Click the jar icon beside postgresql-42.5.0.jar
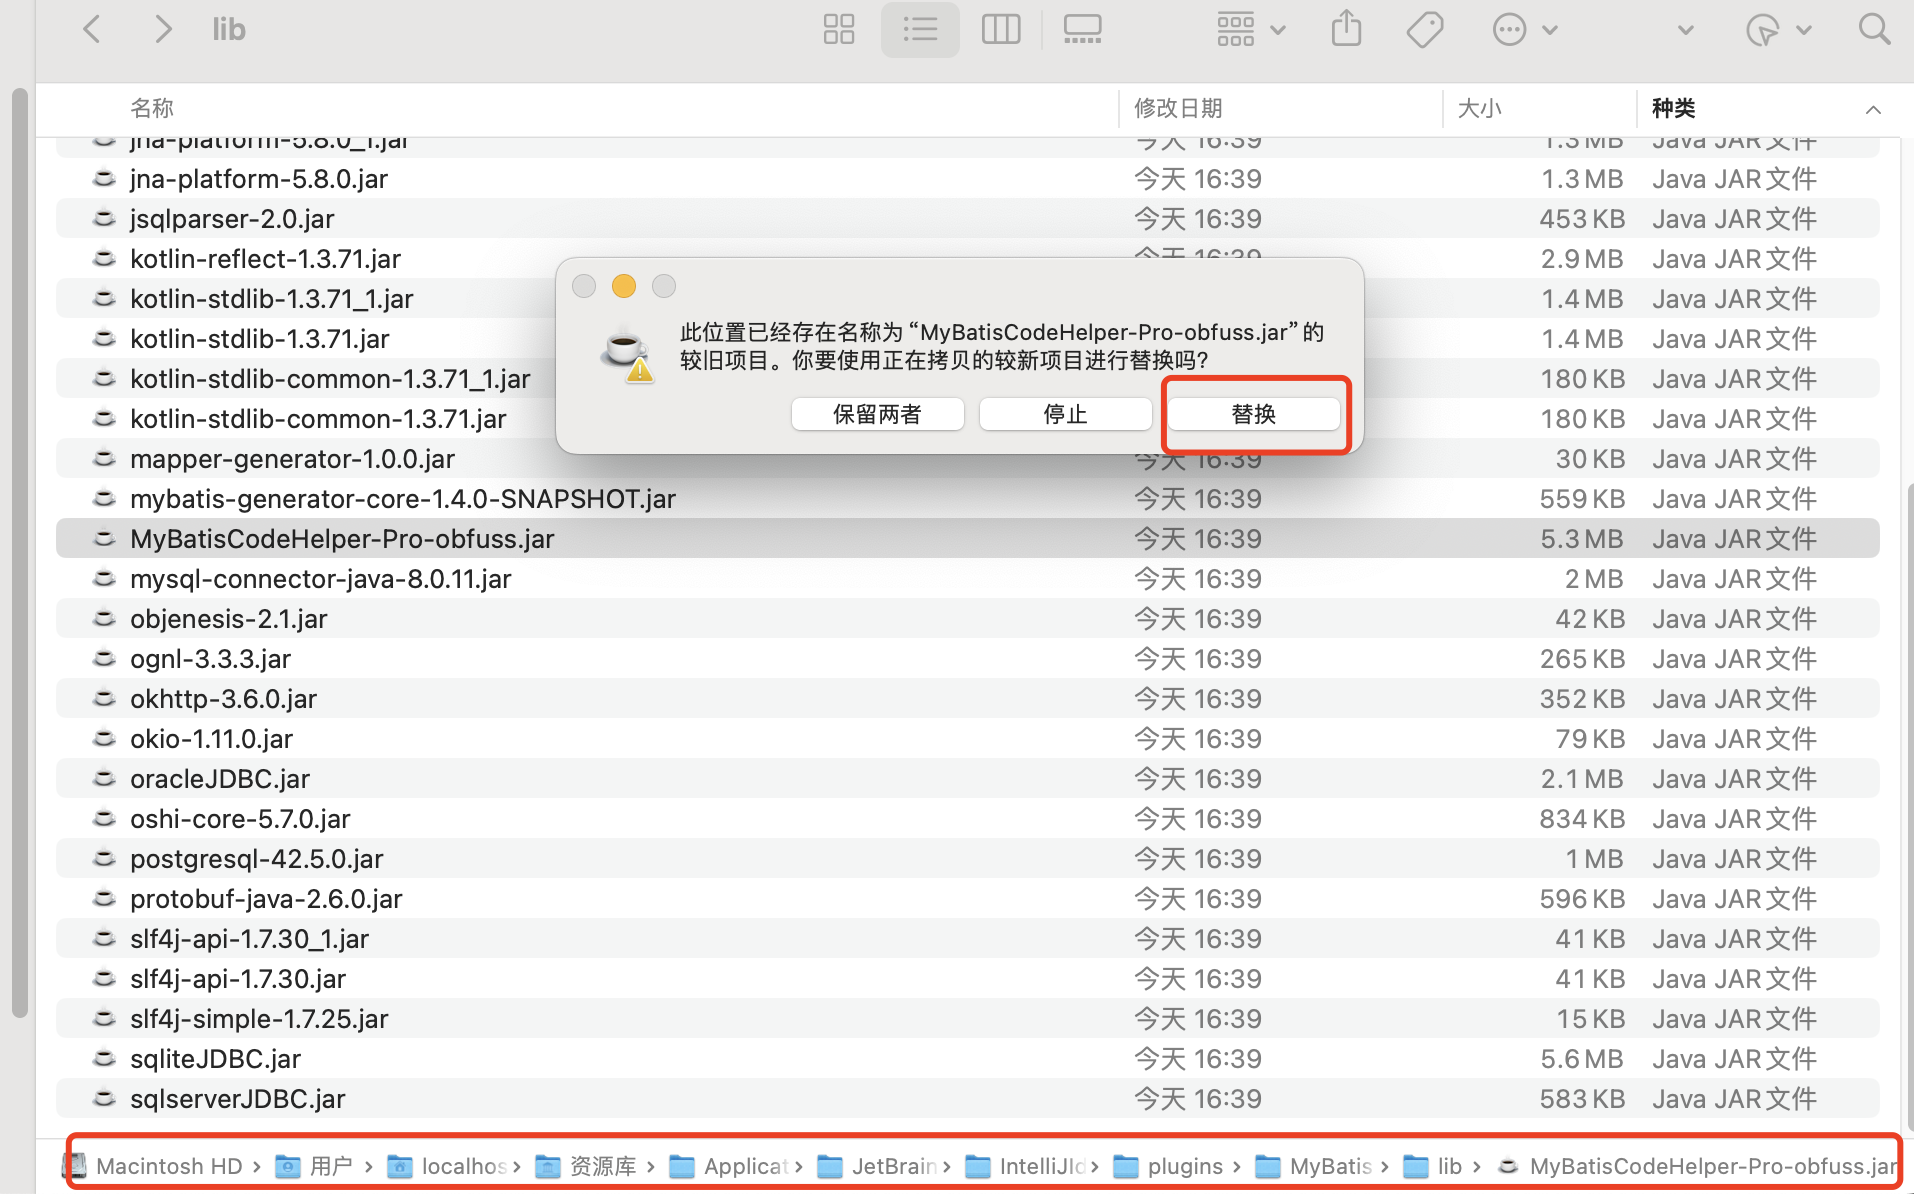 pos(103,858)
